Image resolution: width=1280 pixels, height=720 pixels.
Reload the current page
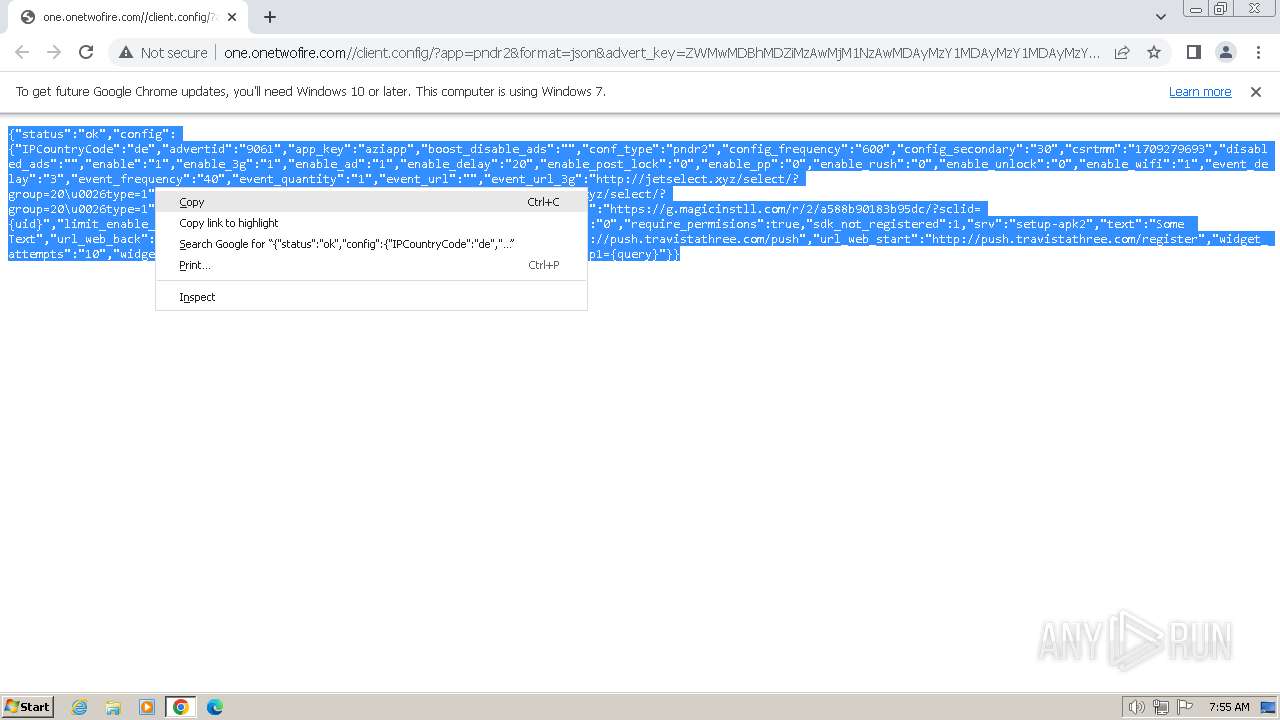tap(86, 52)
